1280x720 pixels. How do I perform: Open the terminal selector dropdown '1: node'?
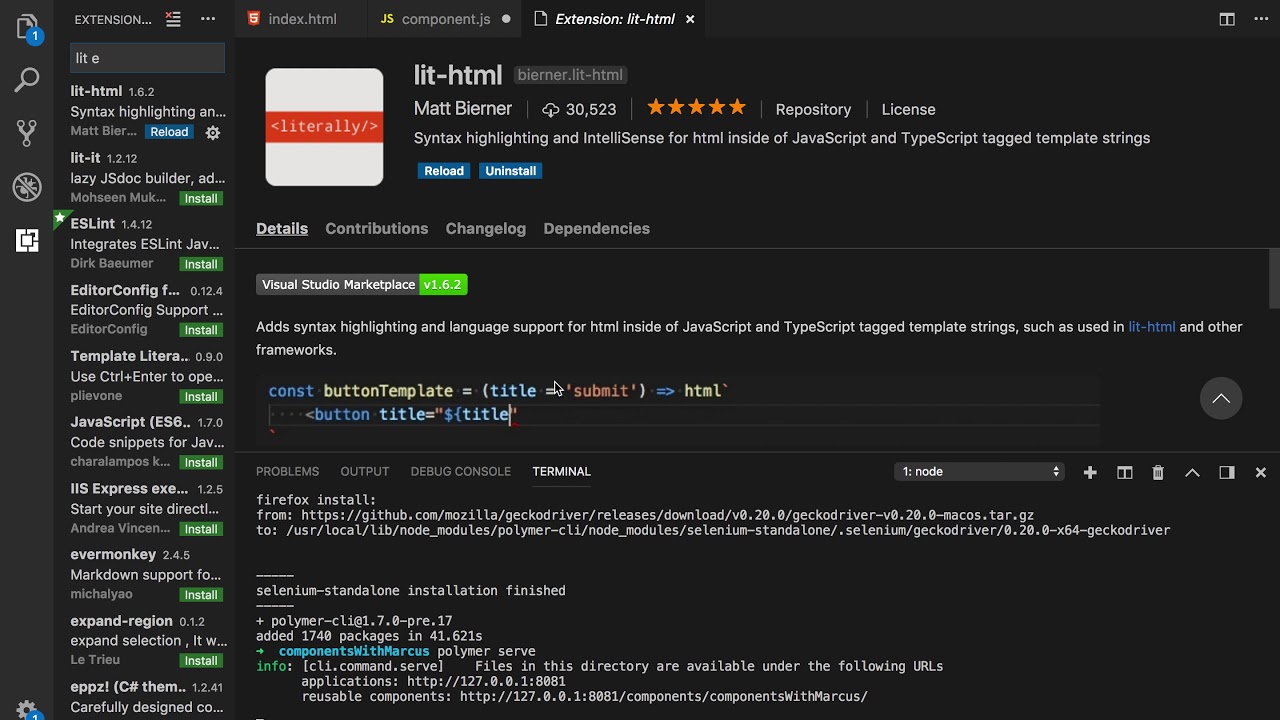[979, 472]
